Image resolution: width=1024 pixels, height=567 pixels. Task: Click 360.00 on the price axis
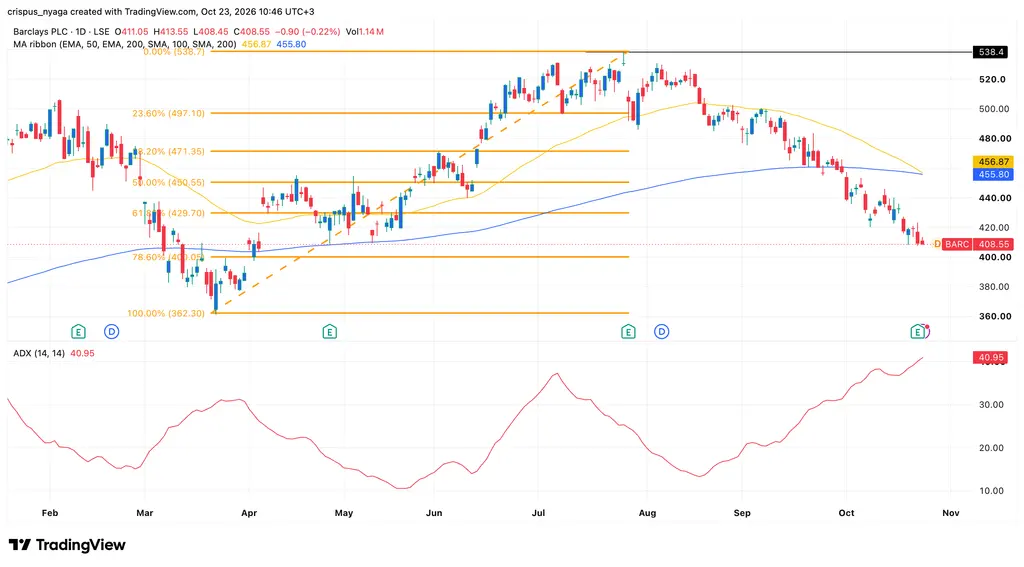pos(994,316)
